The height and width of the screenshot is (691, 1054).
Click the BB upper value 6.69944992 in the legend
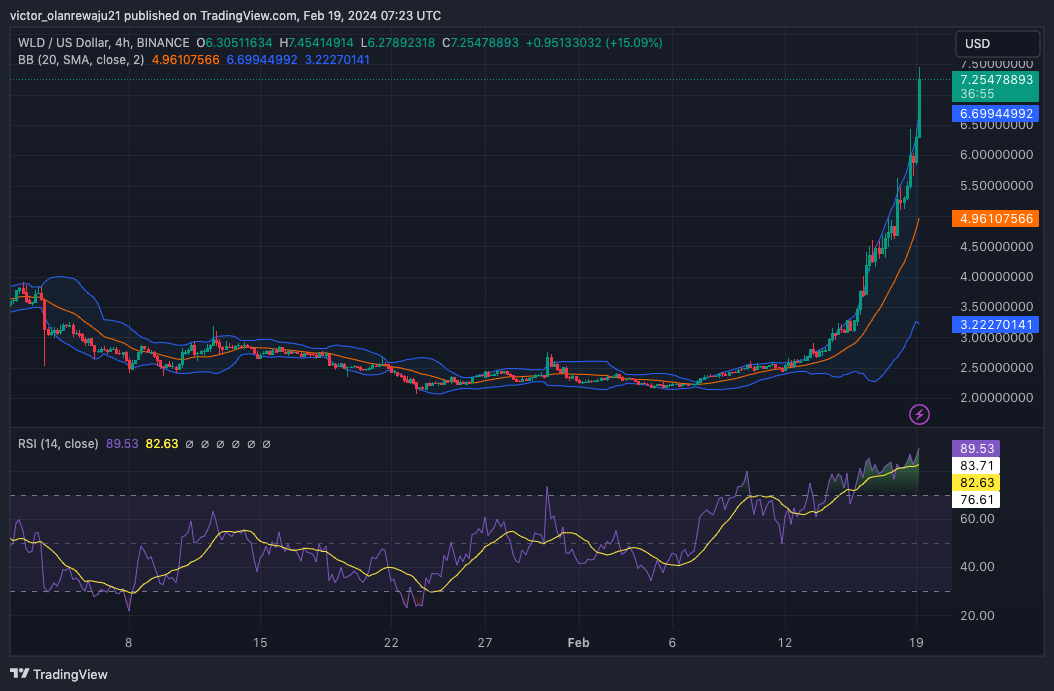pyautogui.click(x=262, y=60)
